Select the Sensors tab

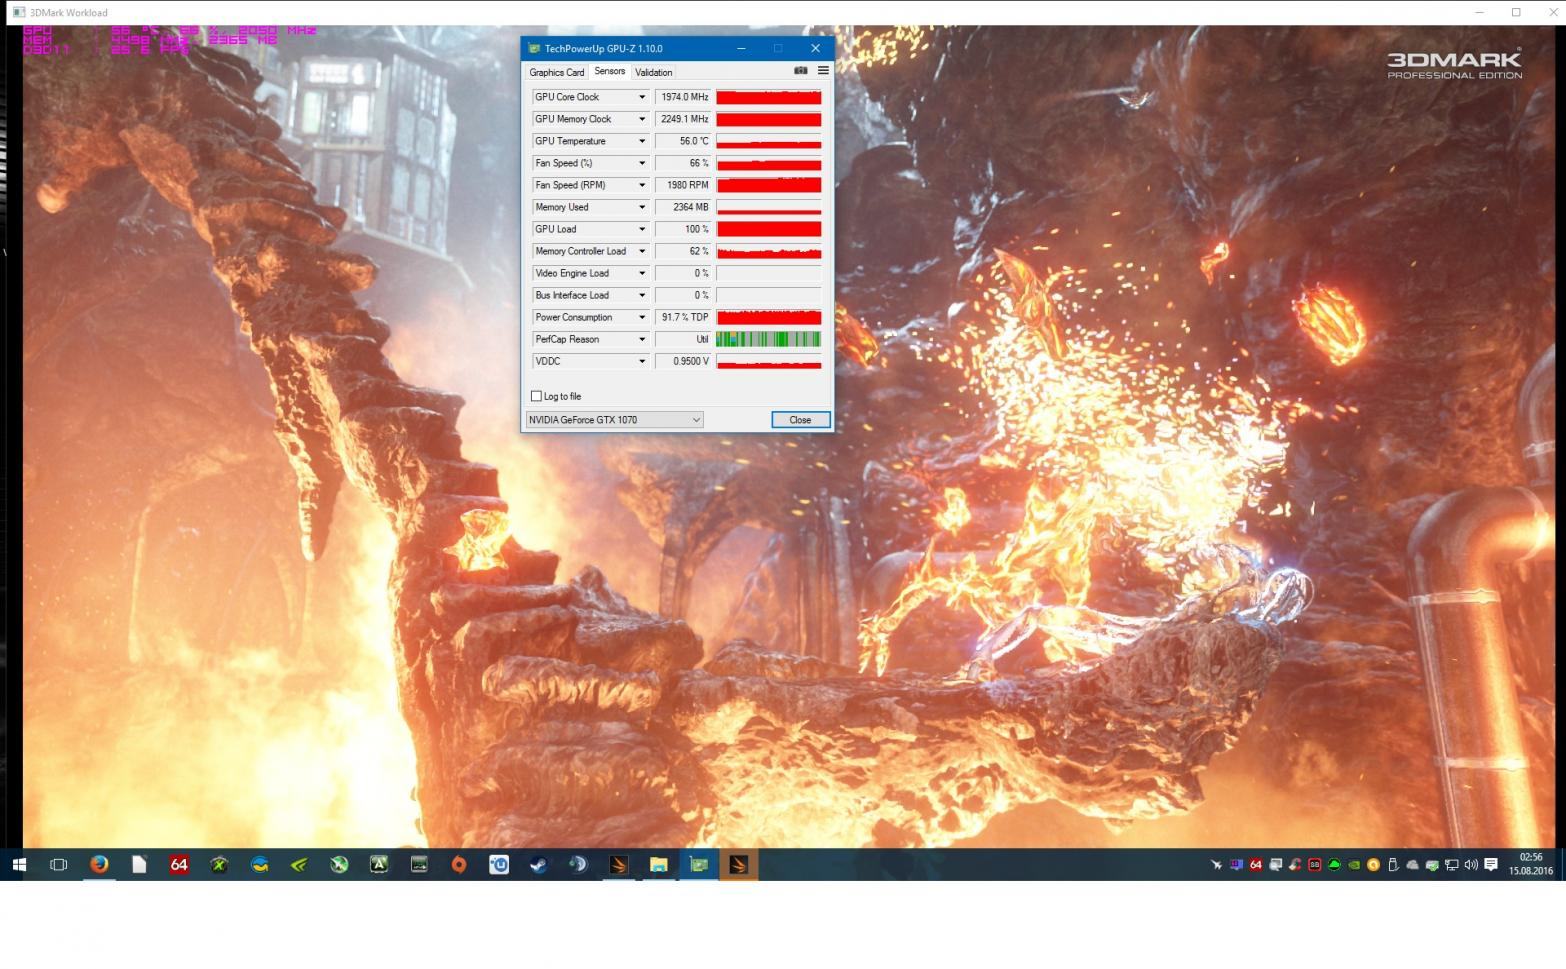click(x=609, y=71)
